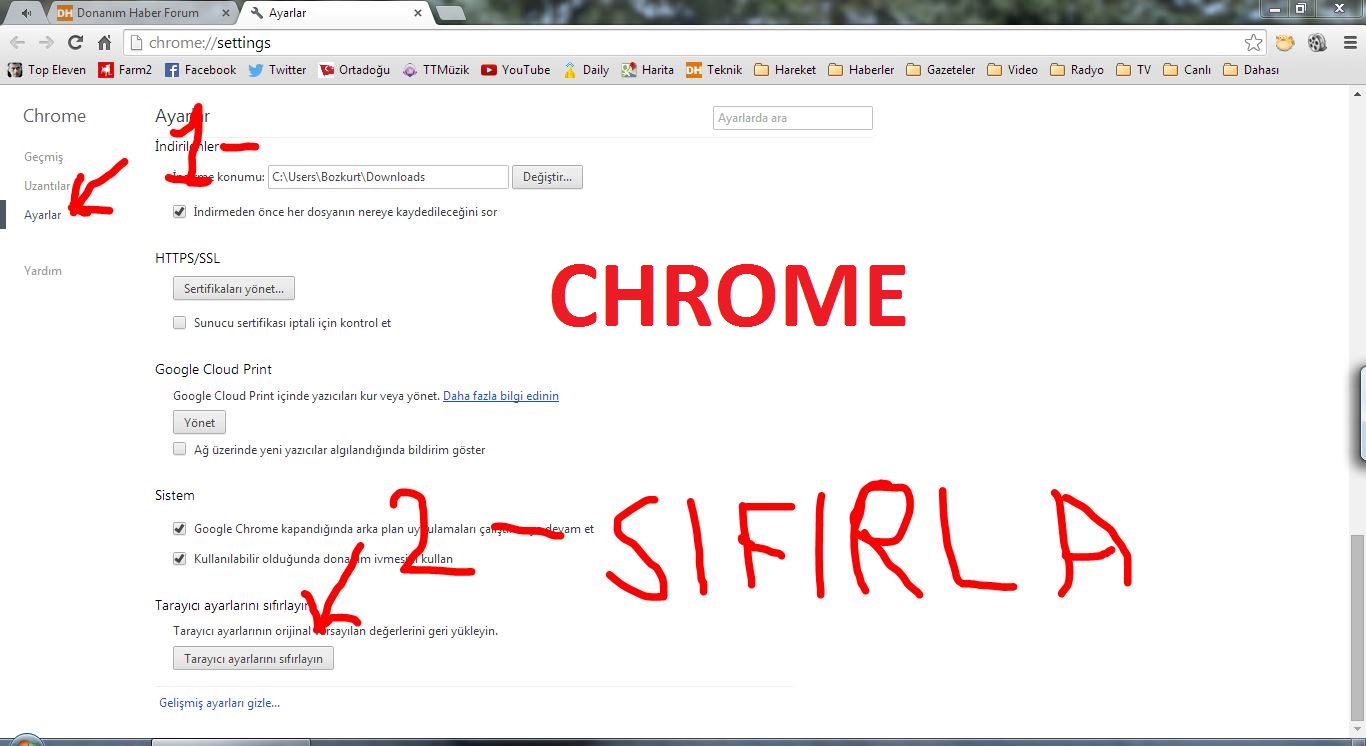
Task: Open the Facebook bookmark
Action: click(x=200, y=70)
